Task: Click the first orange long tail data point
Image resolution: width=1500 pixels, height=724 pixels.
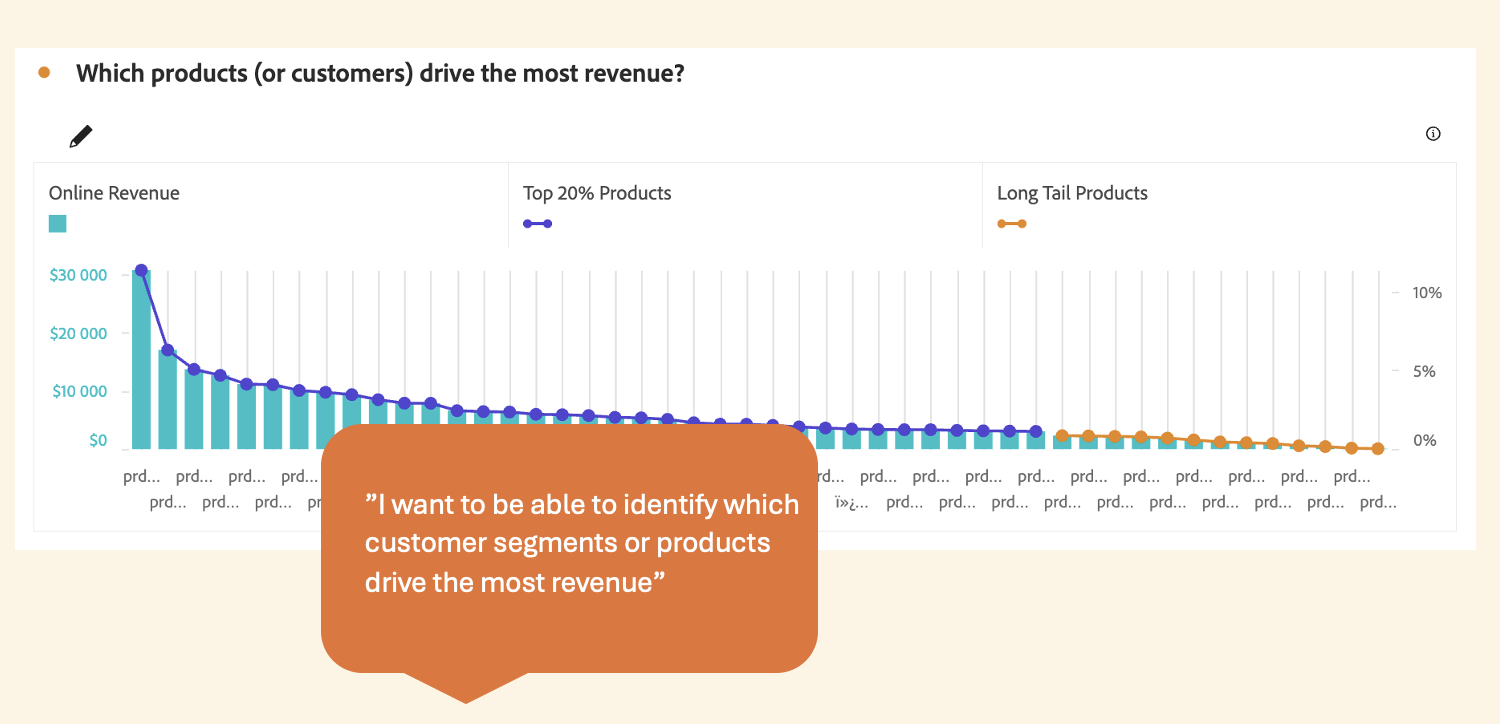Action: (1062, 435)
